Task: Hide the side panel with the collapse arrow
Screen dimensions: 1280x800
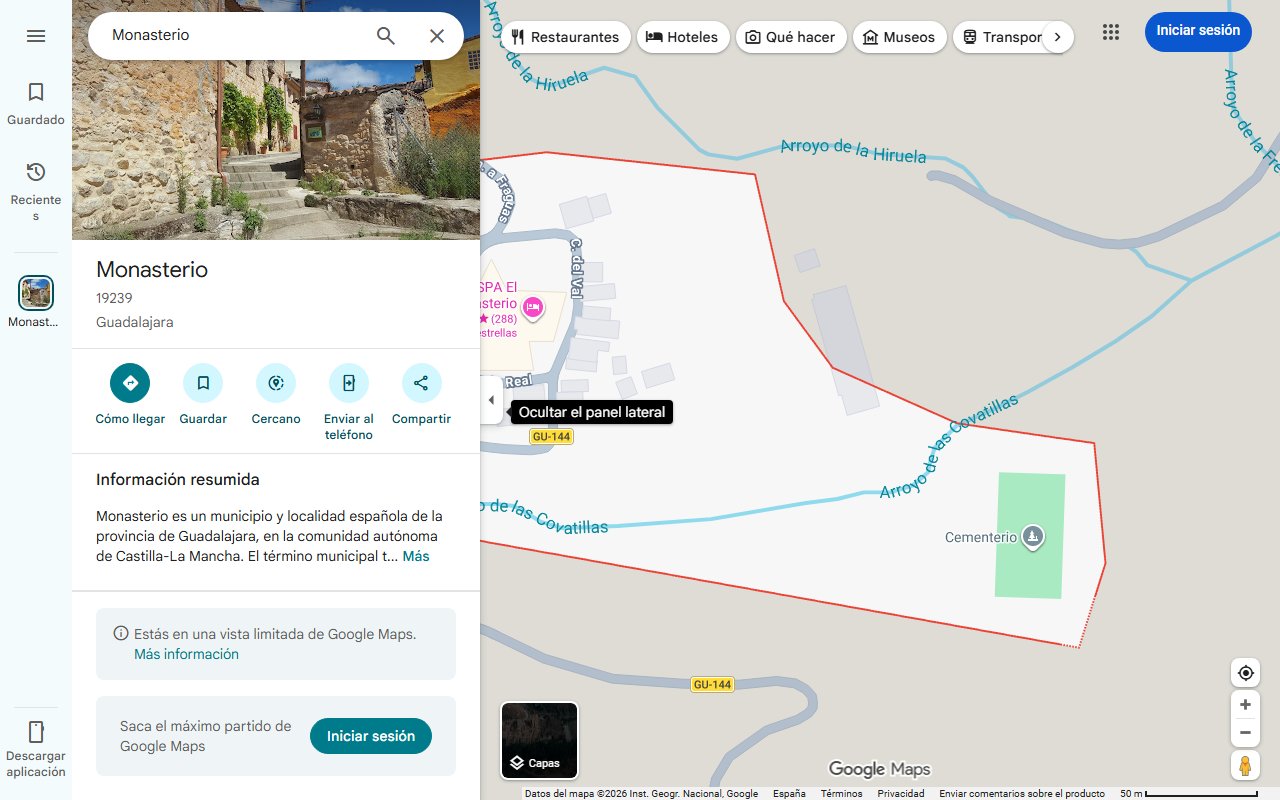Action: (x=491, y=399)
